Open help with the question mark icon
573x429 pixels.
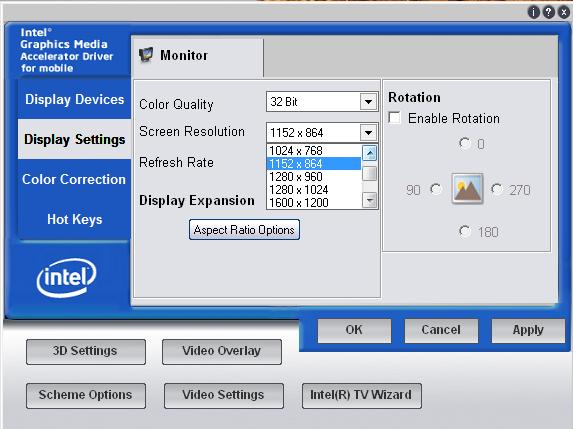(x=549, y=12)
